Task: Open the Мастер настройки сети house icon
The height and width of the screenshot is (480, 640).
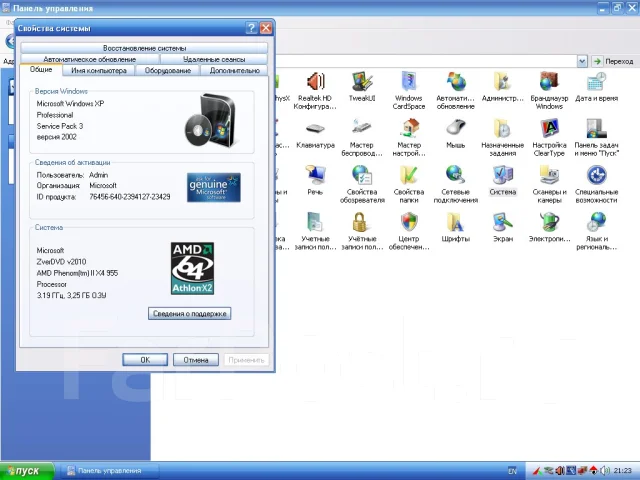Action: pos(409,138)
